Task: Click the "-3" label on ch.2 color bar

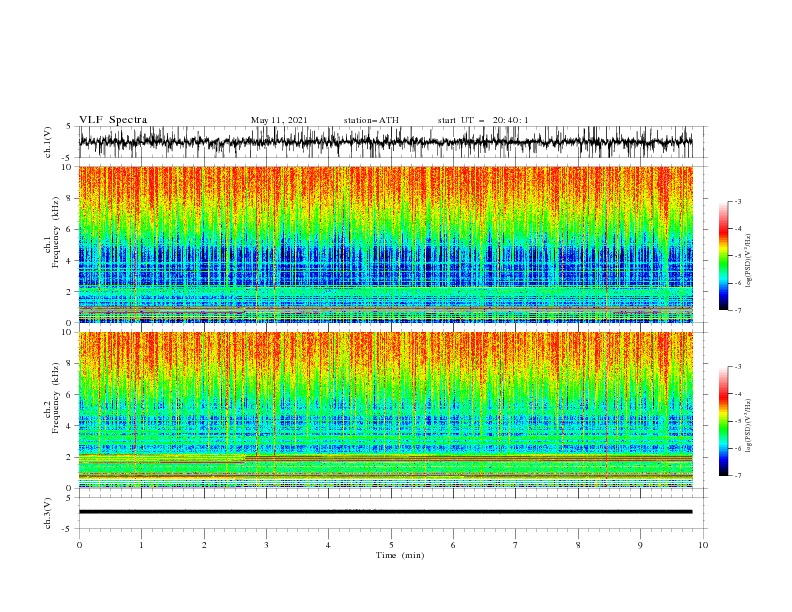Action: tap(738, 367)
